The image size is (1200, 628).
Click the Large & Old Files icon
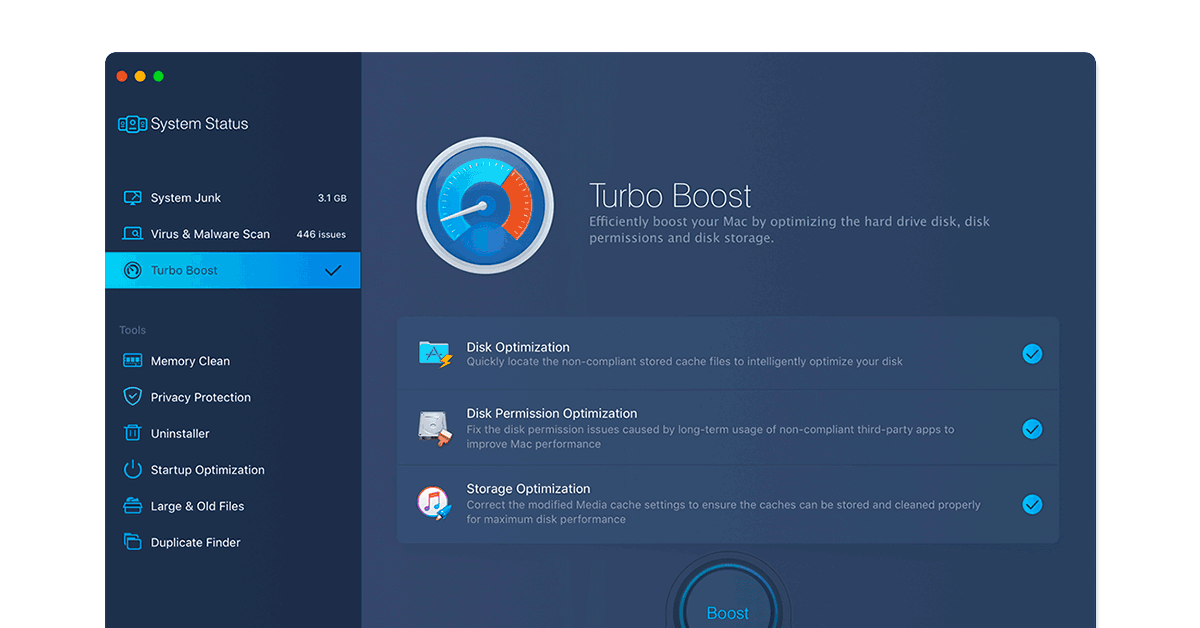coord(132,506)
